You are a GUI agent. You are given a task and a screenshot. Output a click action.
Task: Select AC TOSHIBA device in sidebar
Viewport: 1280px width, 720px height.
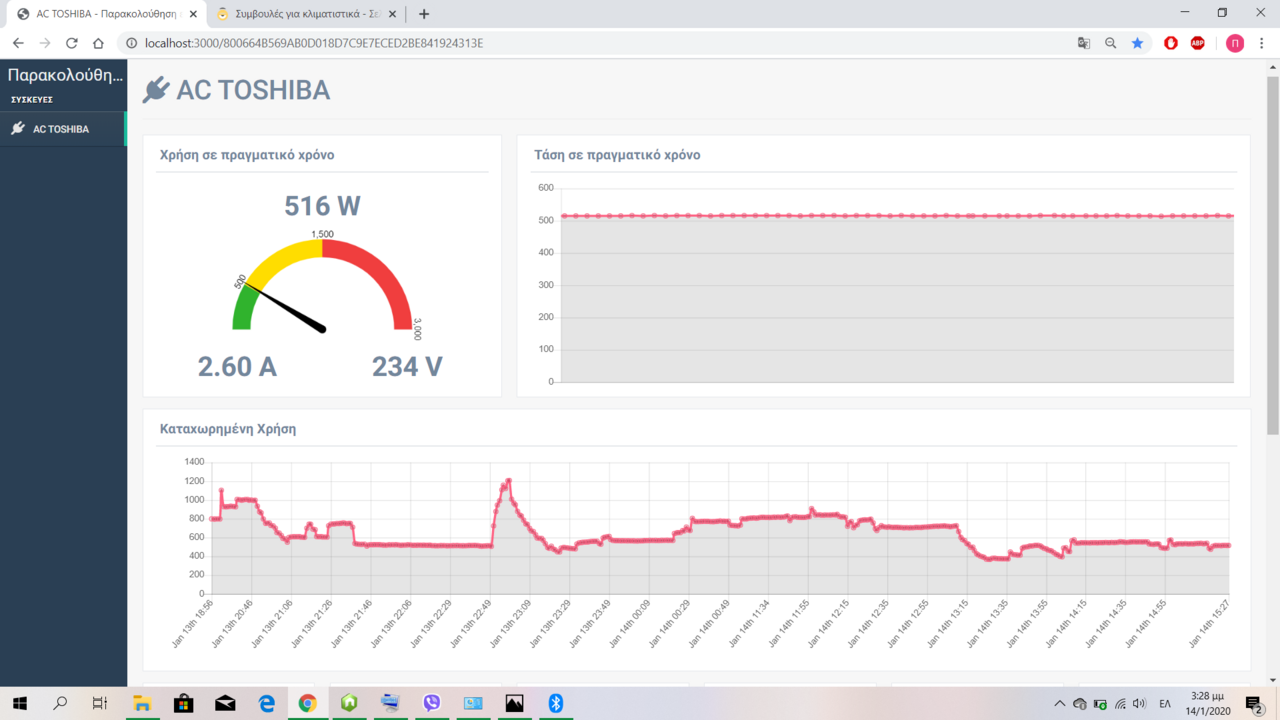click(63, 129)
